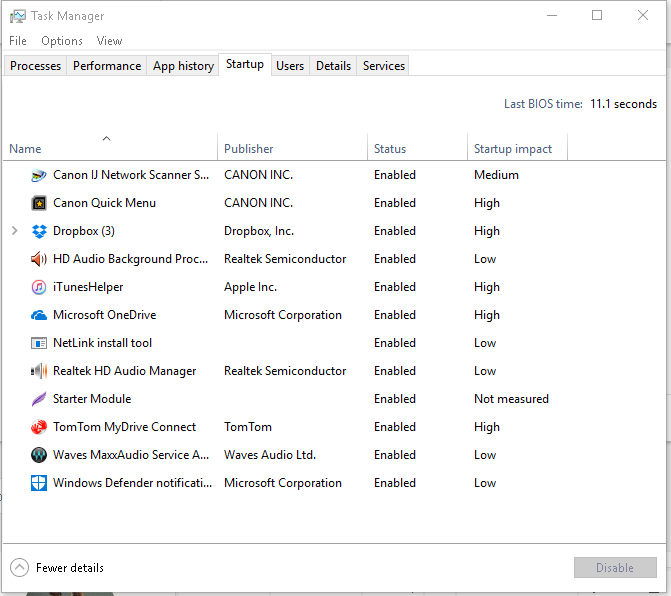Collapse view with Fewer details chevron
The height and width of the screenshot is (596, 671).
pyautogui.click(x=19, y=568)
